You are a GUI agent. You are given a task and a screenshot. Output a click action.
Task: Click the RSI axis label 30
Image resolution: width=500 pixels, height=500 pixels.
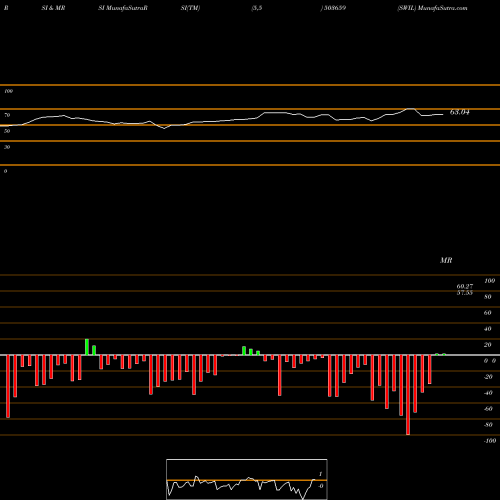(7, 147)
